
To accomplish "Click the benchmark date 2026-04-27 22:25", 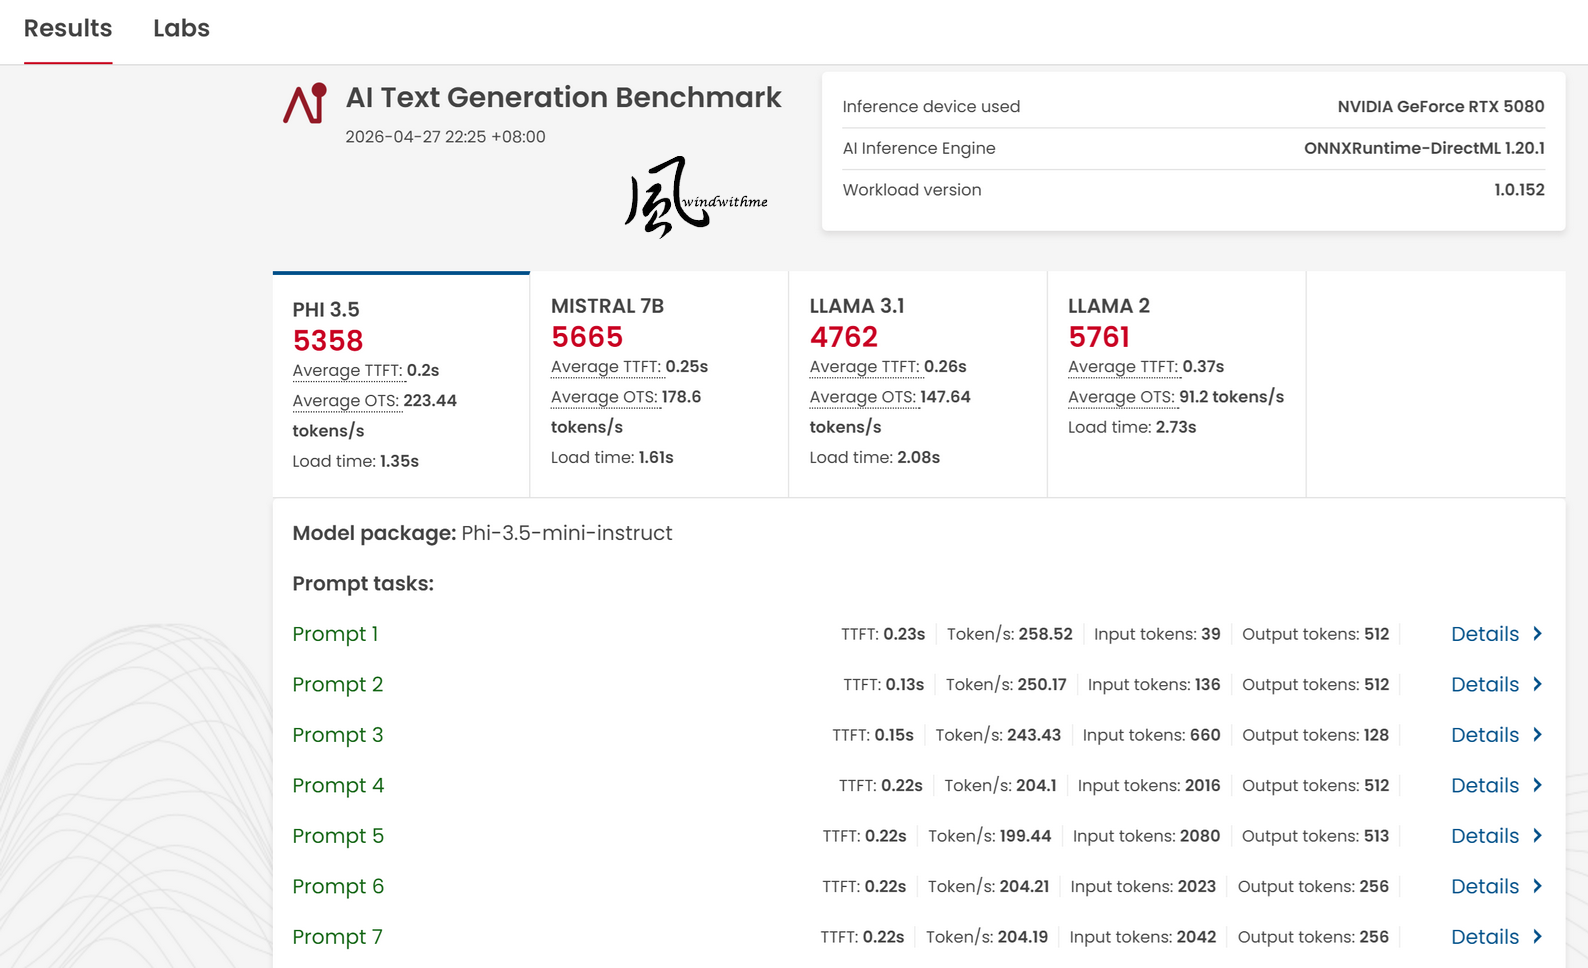I will pyautogui.click(x=445, y=137).
